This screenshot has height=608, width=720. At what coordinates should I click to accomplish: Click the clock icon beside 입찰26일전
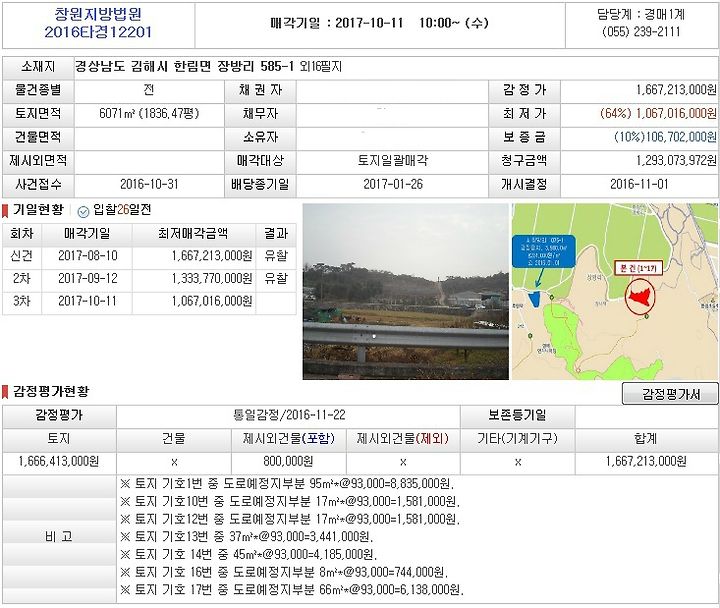(x=83, y=211)
